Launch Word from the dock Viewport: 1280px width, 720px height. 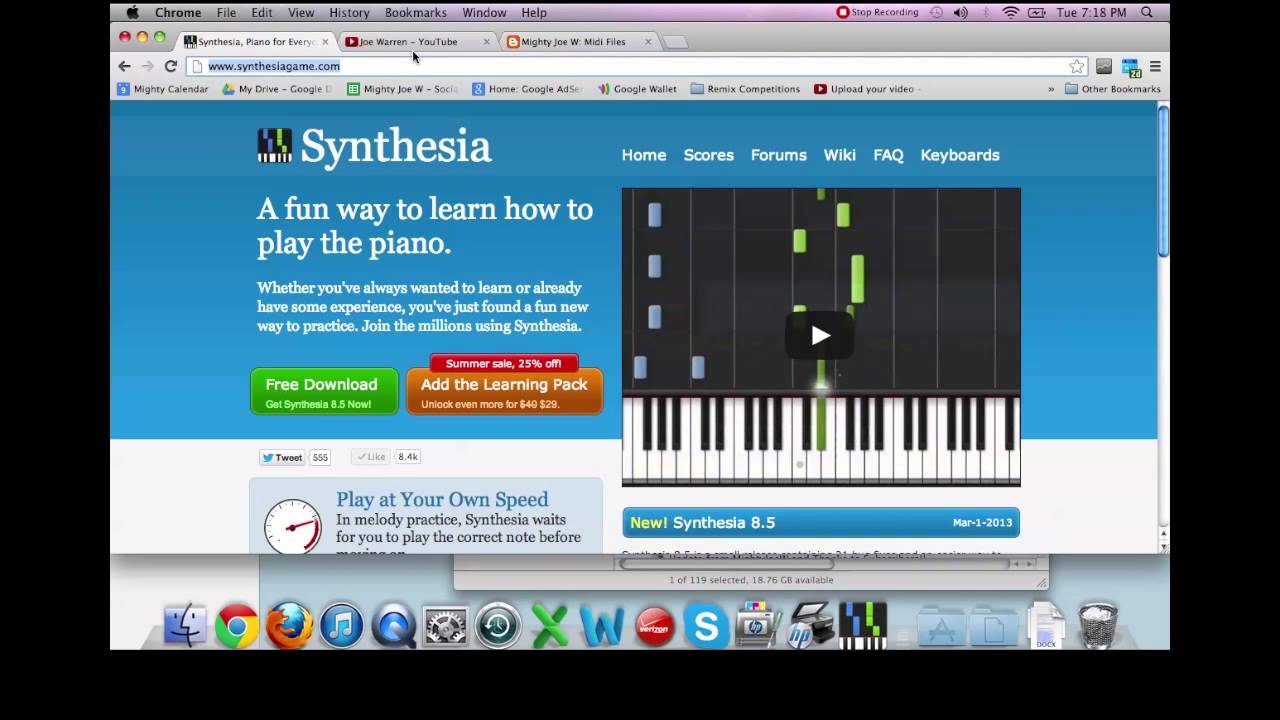click(x=601, y=627)
